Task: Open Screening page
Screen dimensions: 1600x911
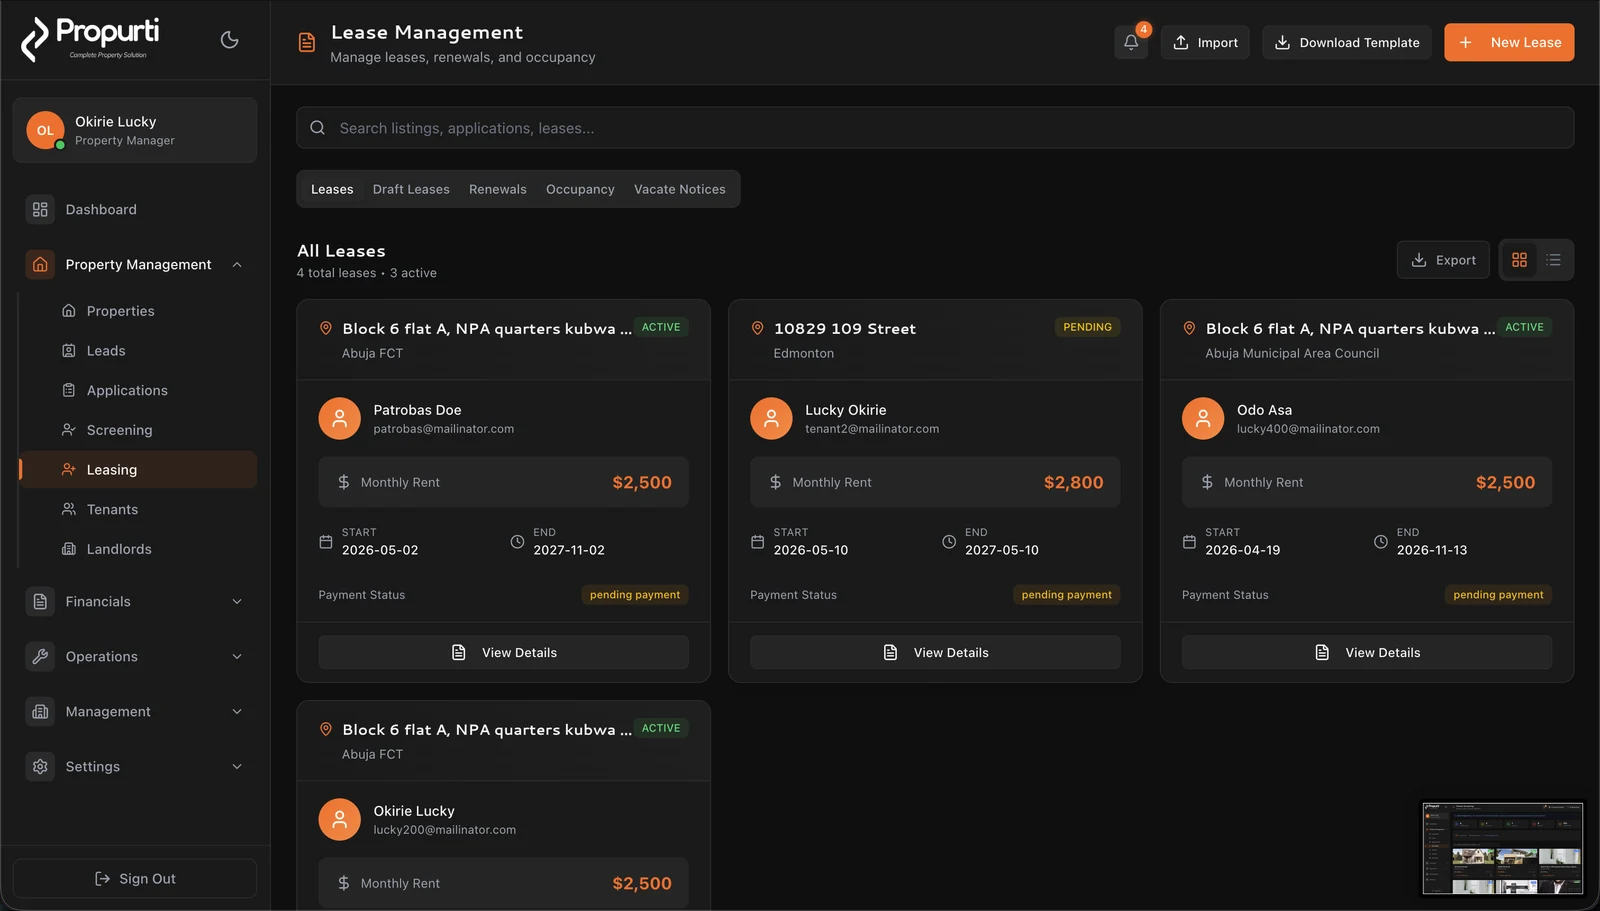Action: (139, 430)
